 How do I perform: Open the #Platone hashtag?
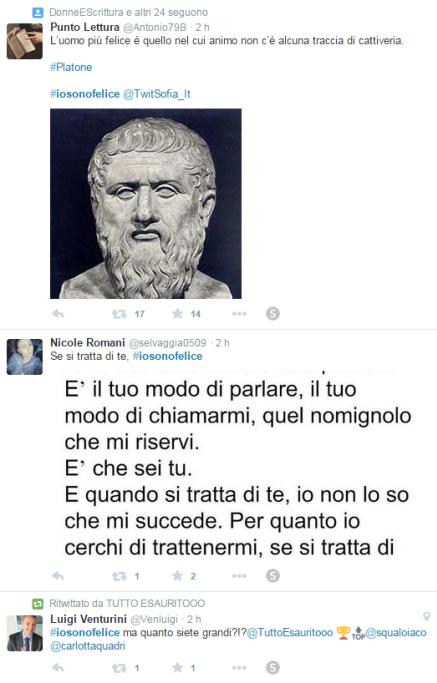(x=71, y=67)
